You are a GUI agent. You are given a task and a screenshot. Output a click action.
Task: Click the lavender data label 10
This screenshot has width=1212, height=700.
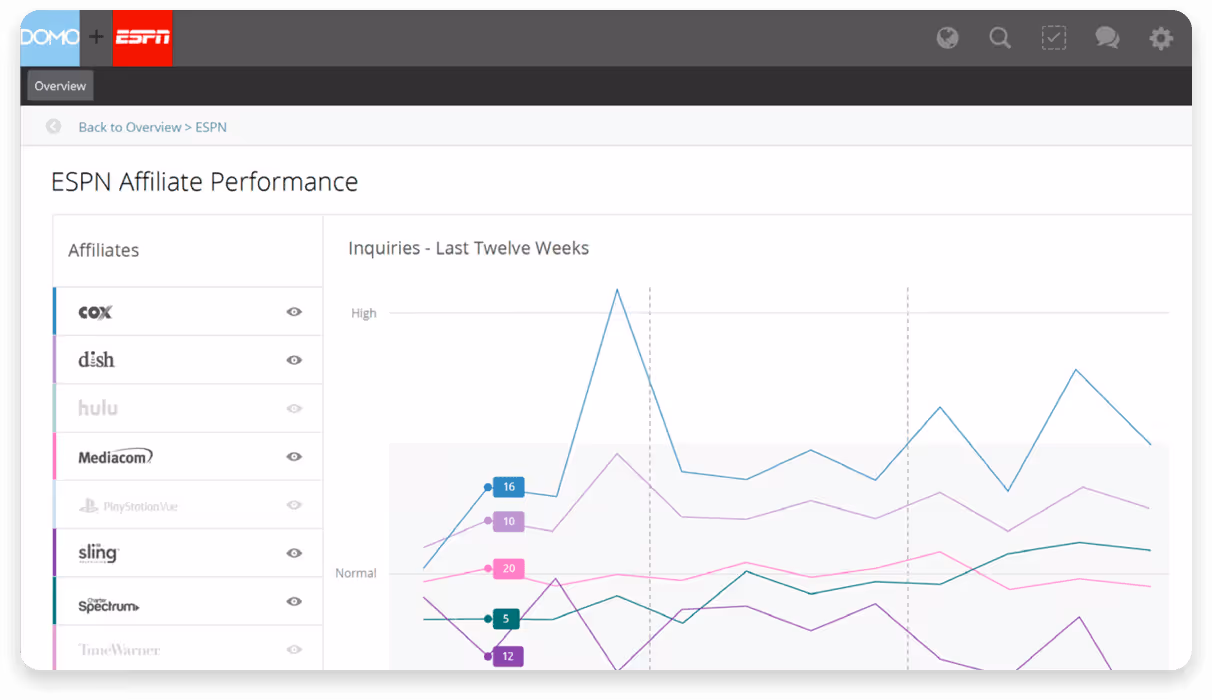(509, 521)
